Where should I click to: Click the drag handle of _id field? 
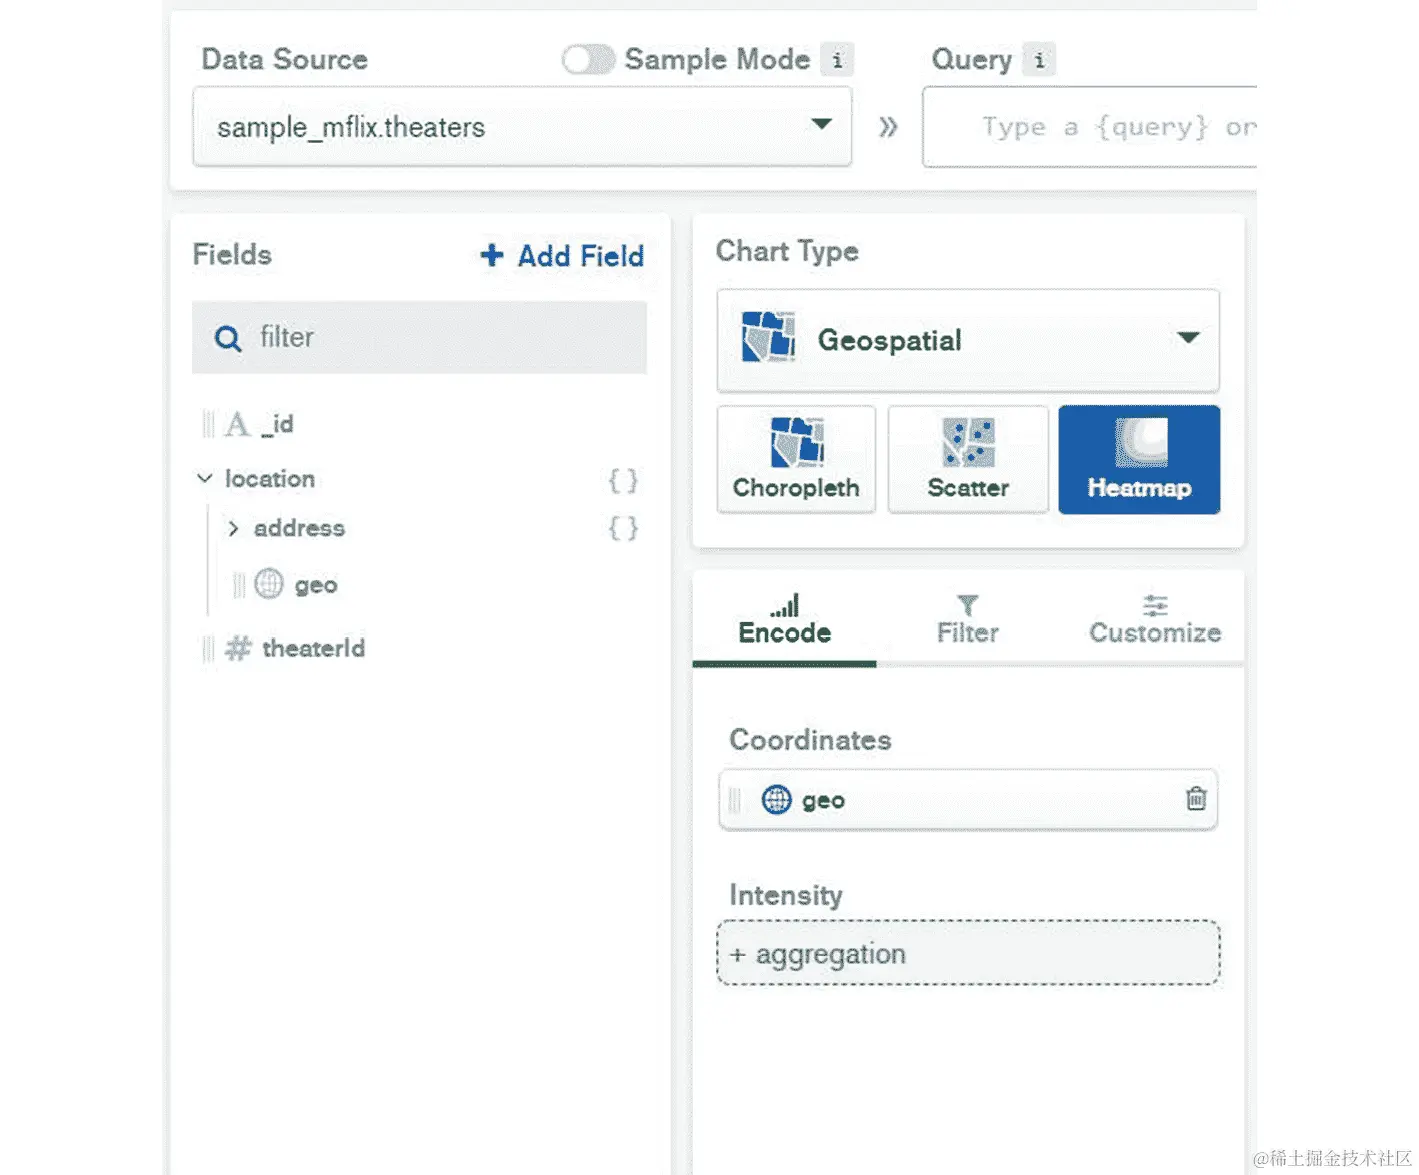(x=208, y=425)
